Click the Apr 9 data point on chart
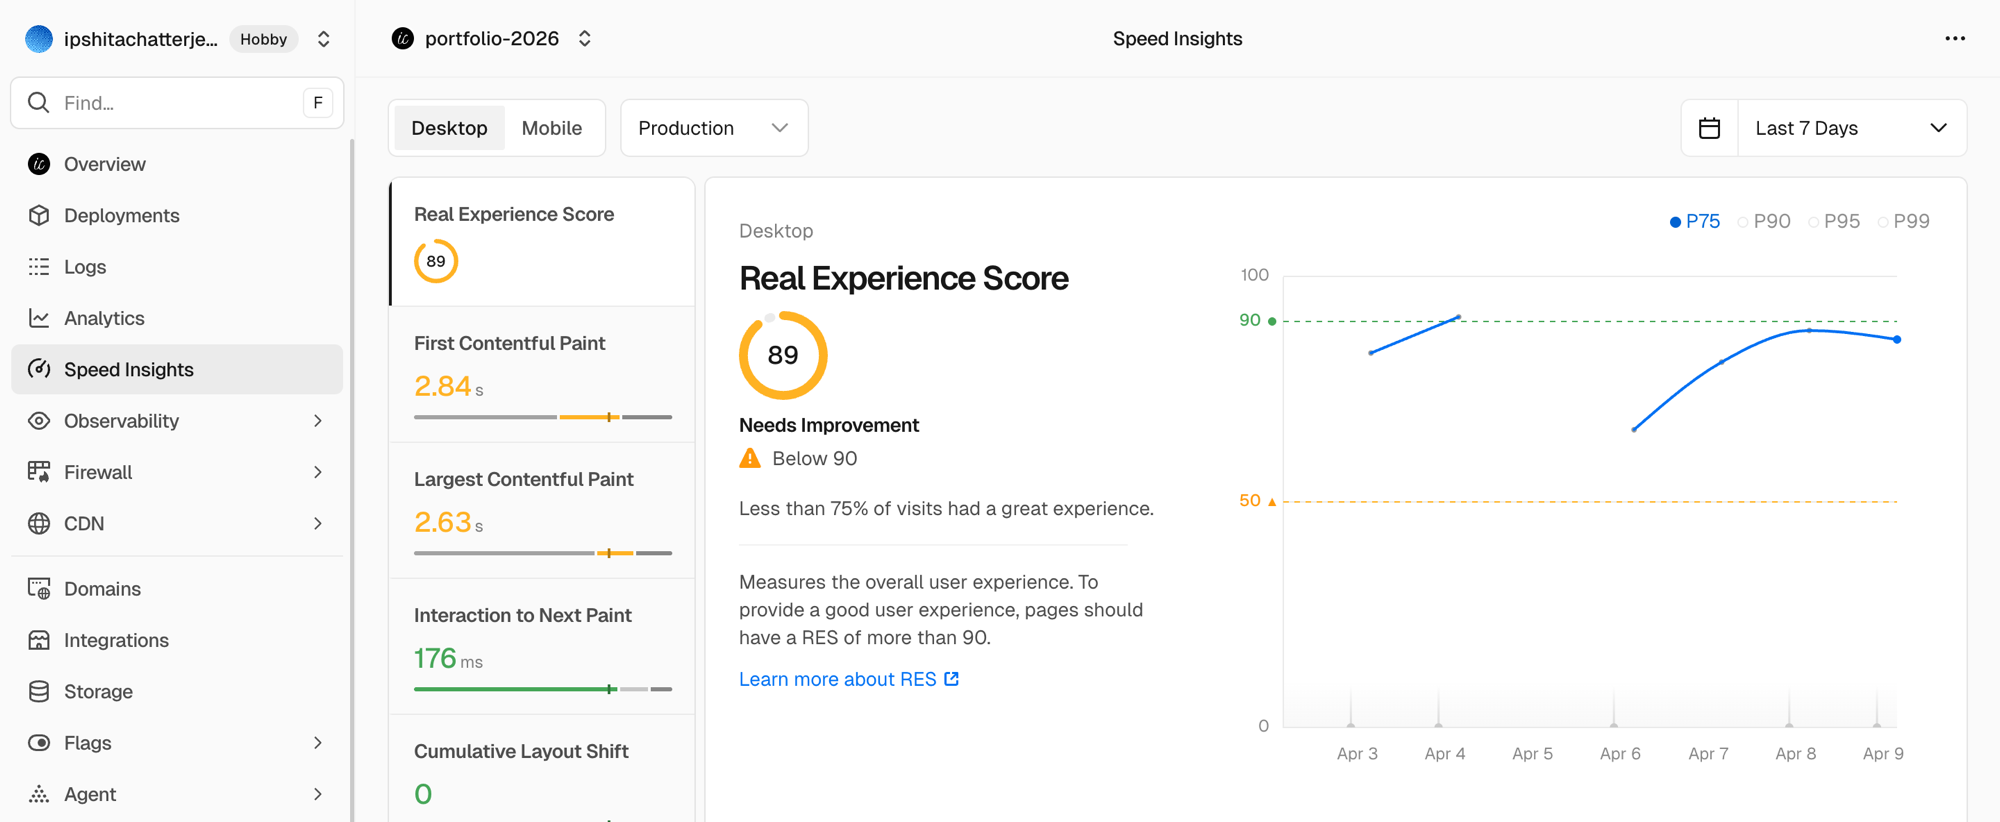 [1897, 339]
